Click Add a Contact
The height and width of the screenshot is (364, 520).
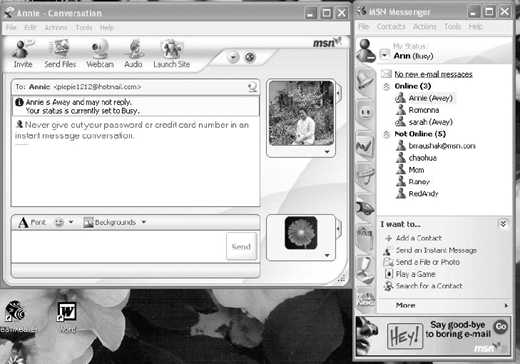pos(413,238)
